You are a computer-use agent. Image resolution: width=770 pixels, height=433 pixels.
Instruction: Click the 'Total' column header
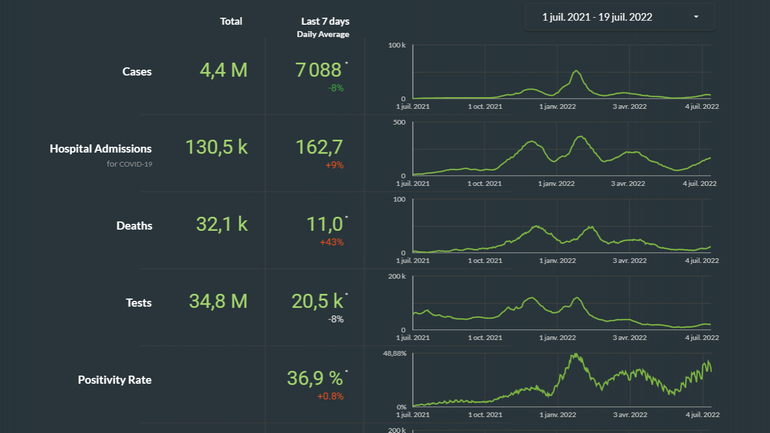[231, 21]
